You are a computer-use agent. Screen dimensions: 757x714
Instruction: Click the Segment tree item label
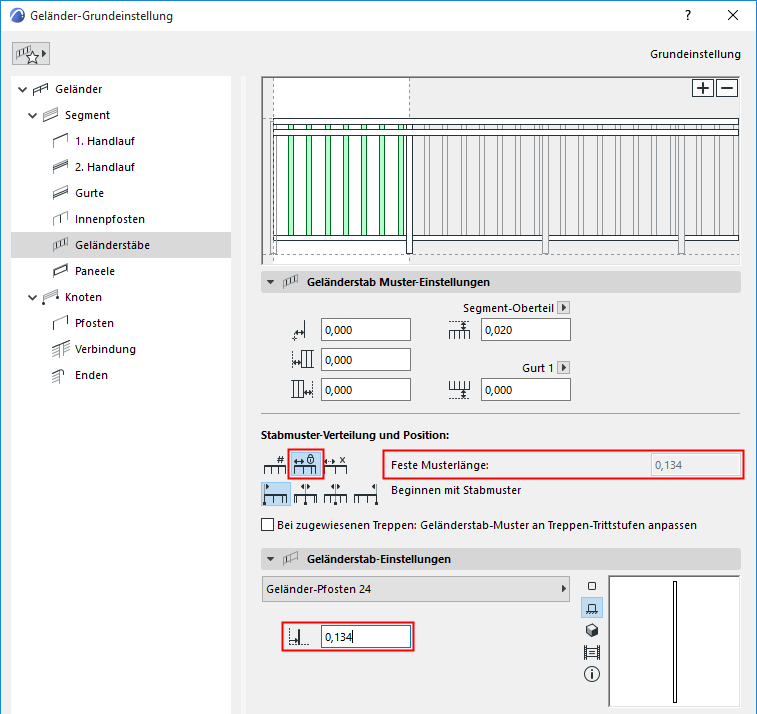click(x=87, y=115)
